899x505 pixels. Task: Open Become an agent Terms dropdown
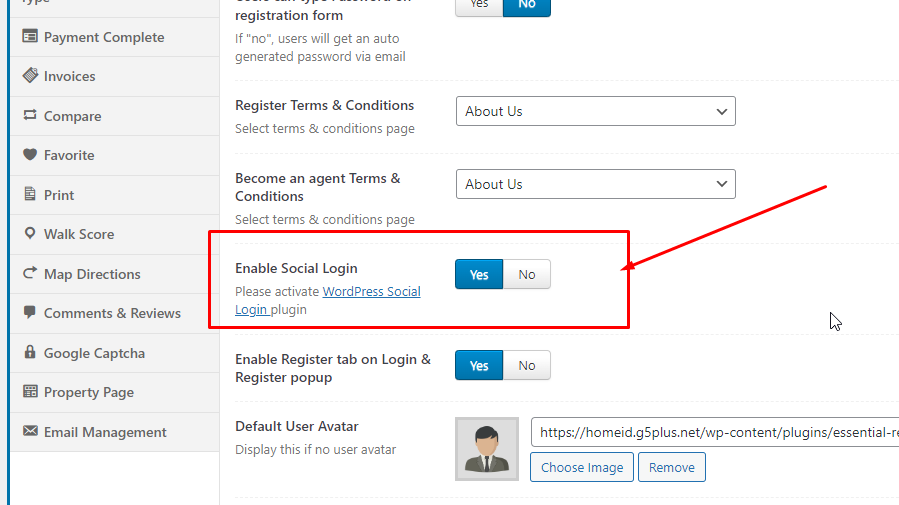595,184
